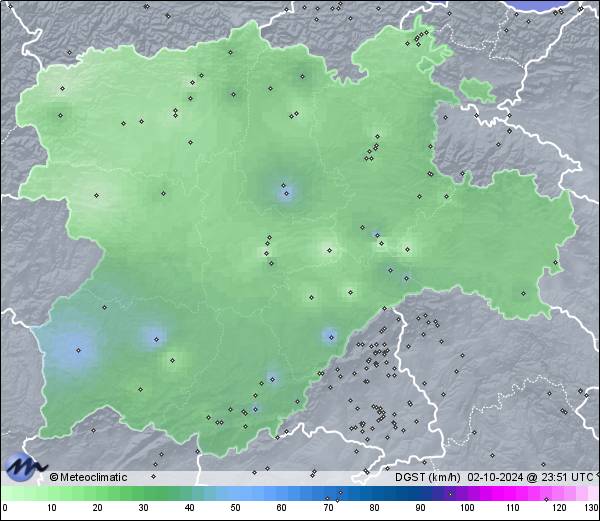
Task: Click the Meteoclimatic wave logo
Action: [x=26, y=467]
